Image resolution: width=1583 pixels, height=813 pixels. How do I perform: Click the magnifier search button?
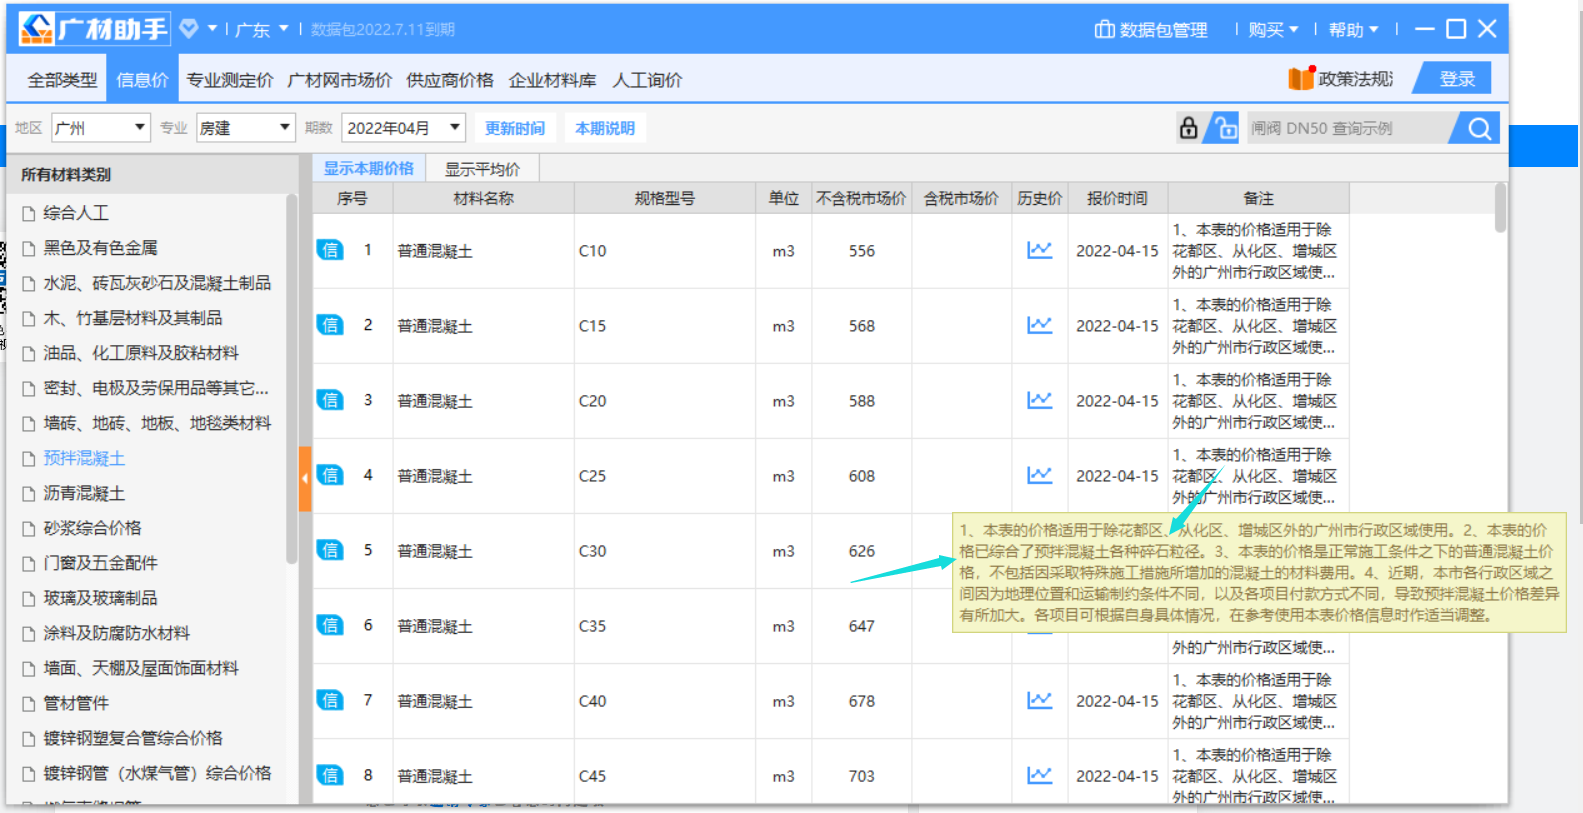coord(1479,128)
